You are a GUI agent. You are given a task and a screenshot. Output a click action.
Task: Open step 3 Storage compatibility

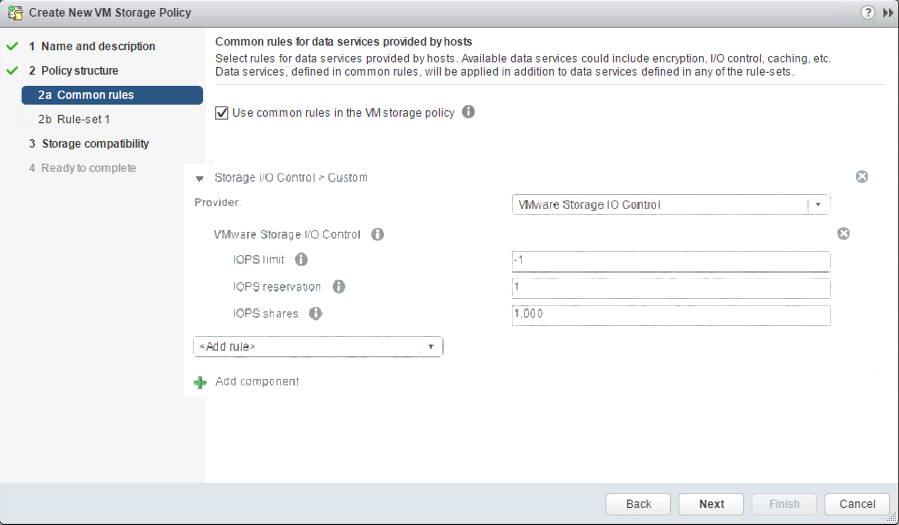pos(95,144)
